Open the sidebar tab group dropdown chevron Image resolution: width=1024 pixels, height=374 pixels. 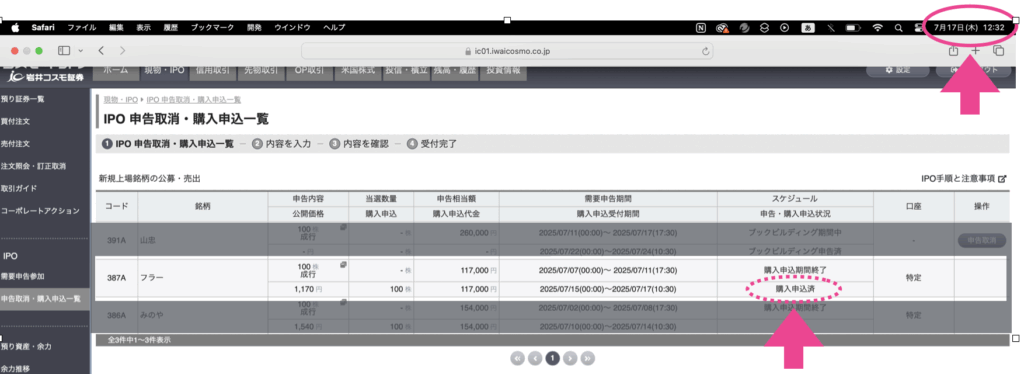80,50
